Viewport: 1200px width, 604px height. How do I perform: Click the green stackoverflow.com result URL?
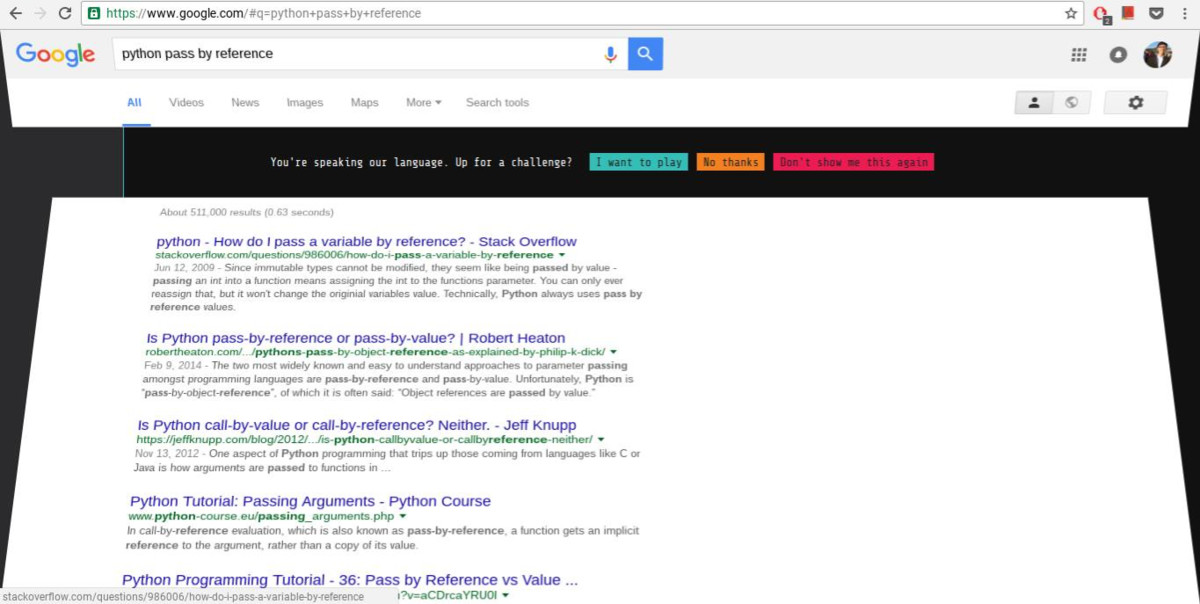pyautogui.click(x=354, y=255)
